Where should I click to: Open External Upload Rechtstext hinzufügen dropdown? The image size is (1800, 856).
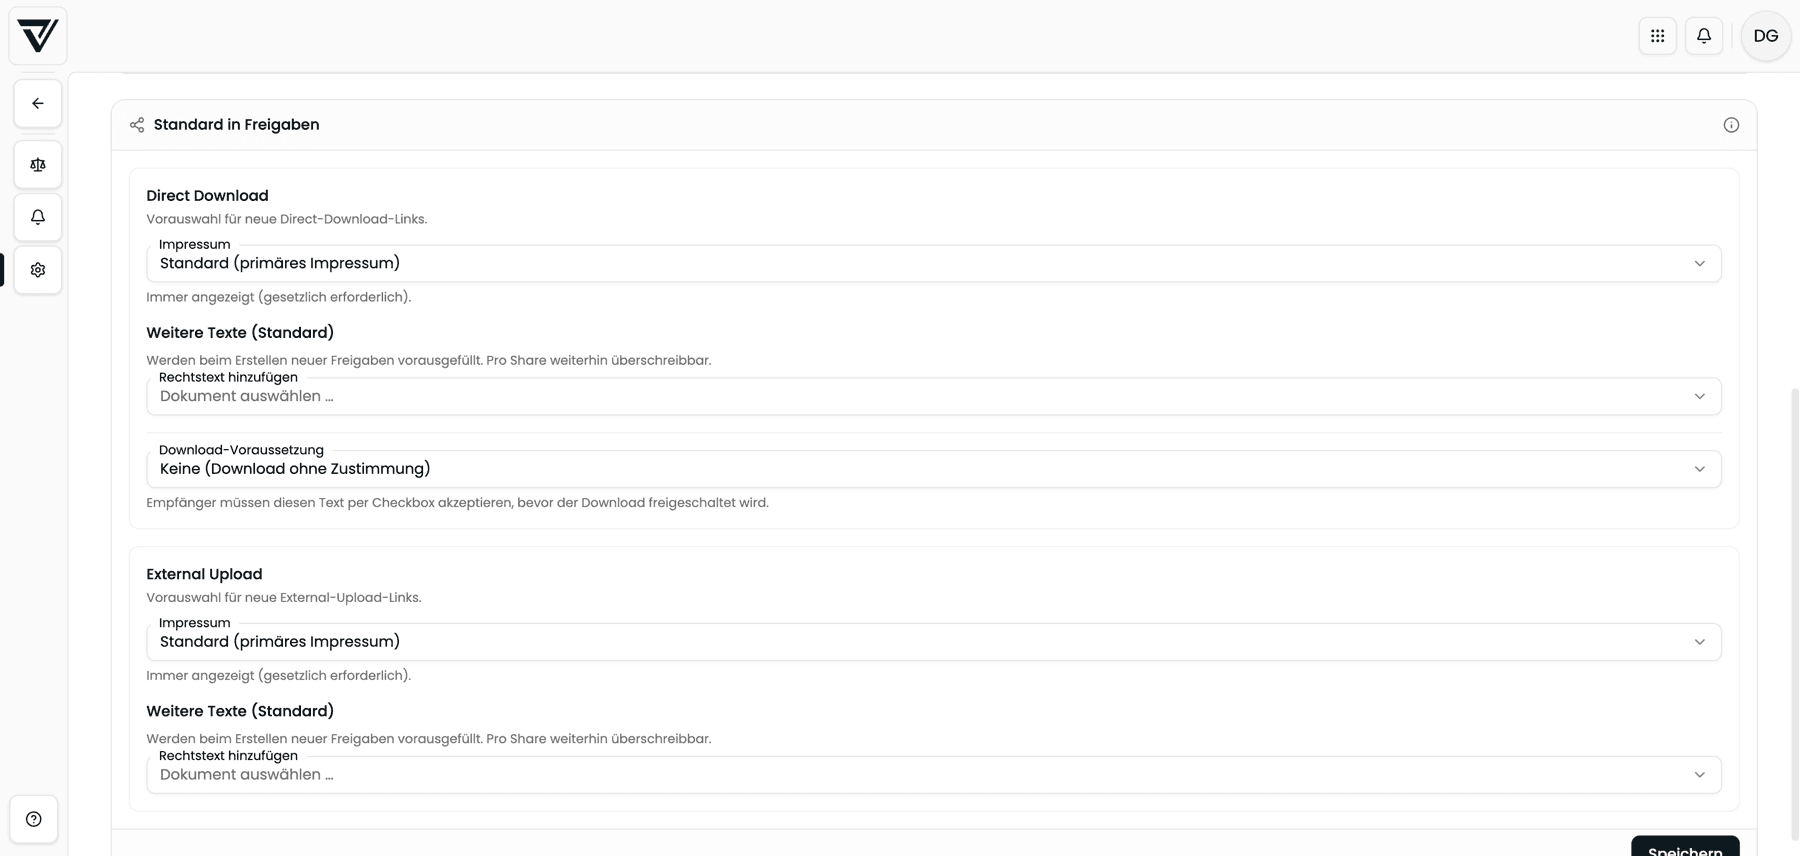[934, 775]
